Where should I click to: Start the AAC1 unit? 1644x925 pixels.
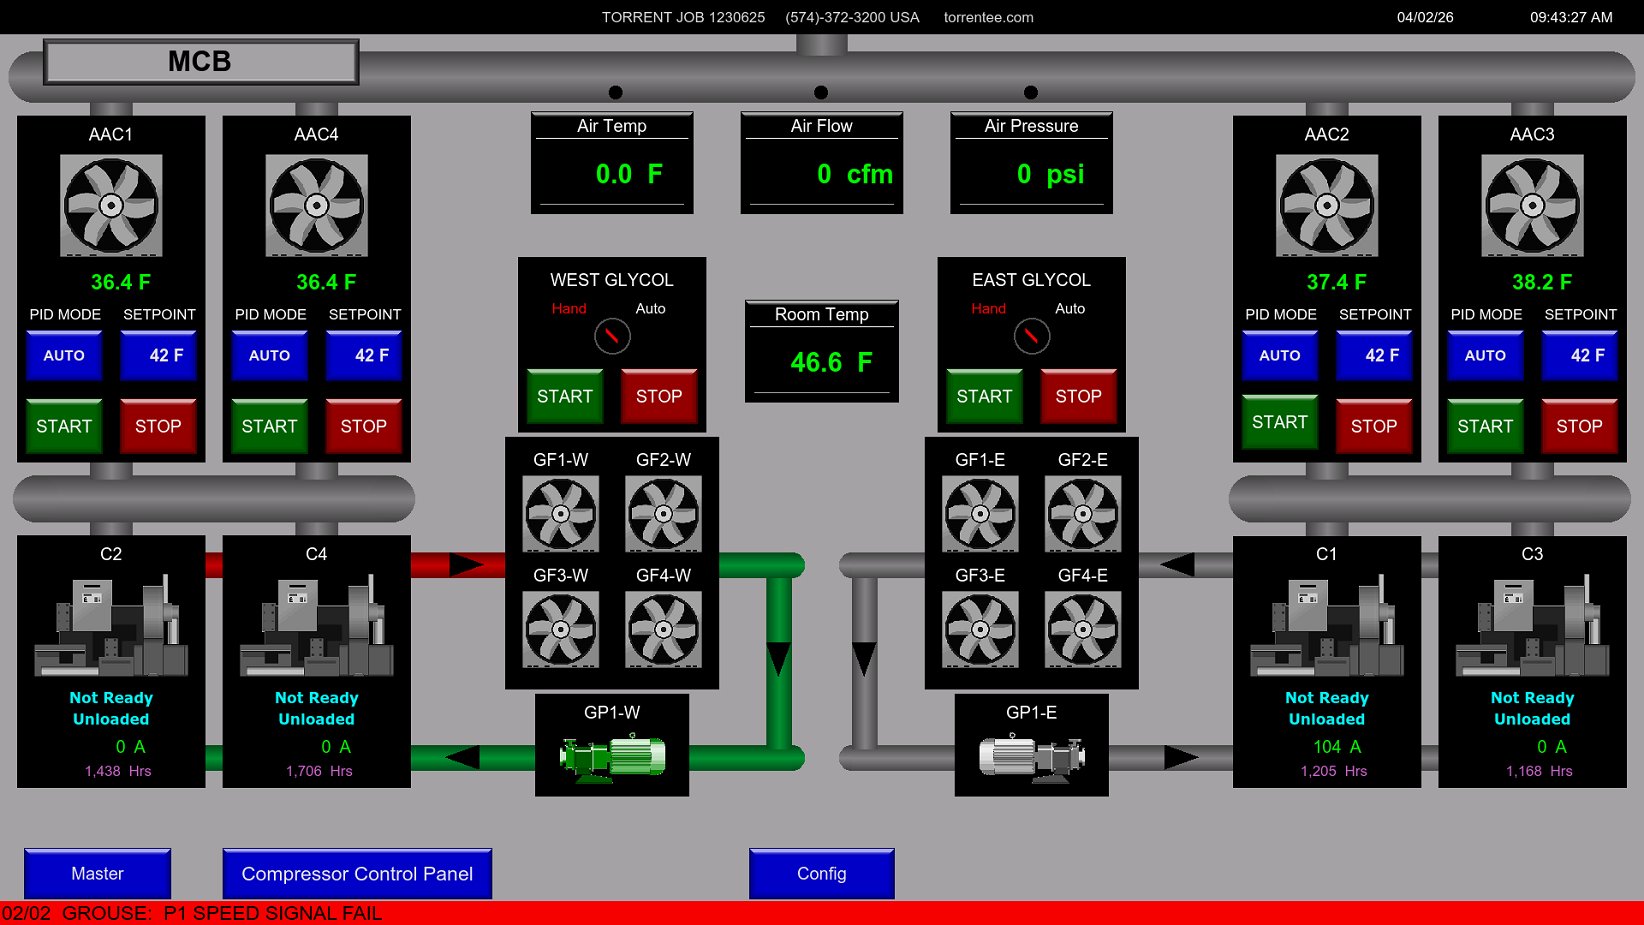pyautogui.click(x=64, y=426)
